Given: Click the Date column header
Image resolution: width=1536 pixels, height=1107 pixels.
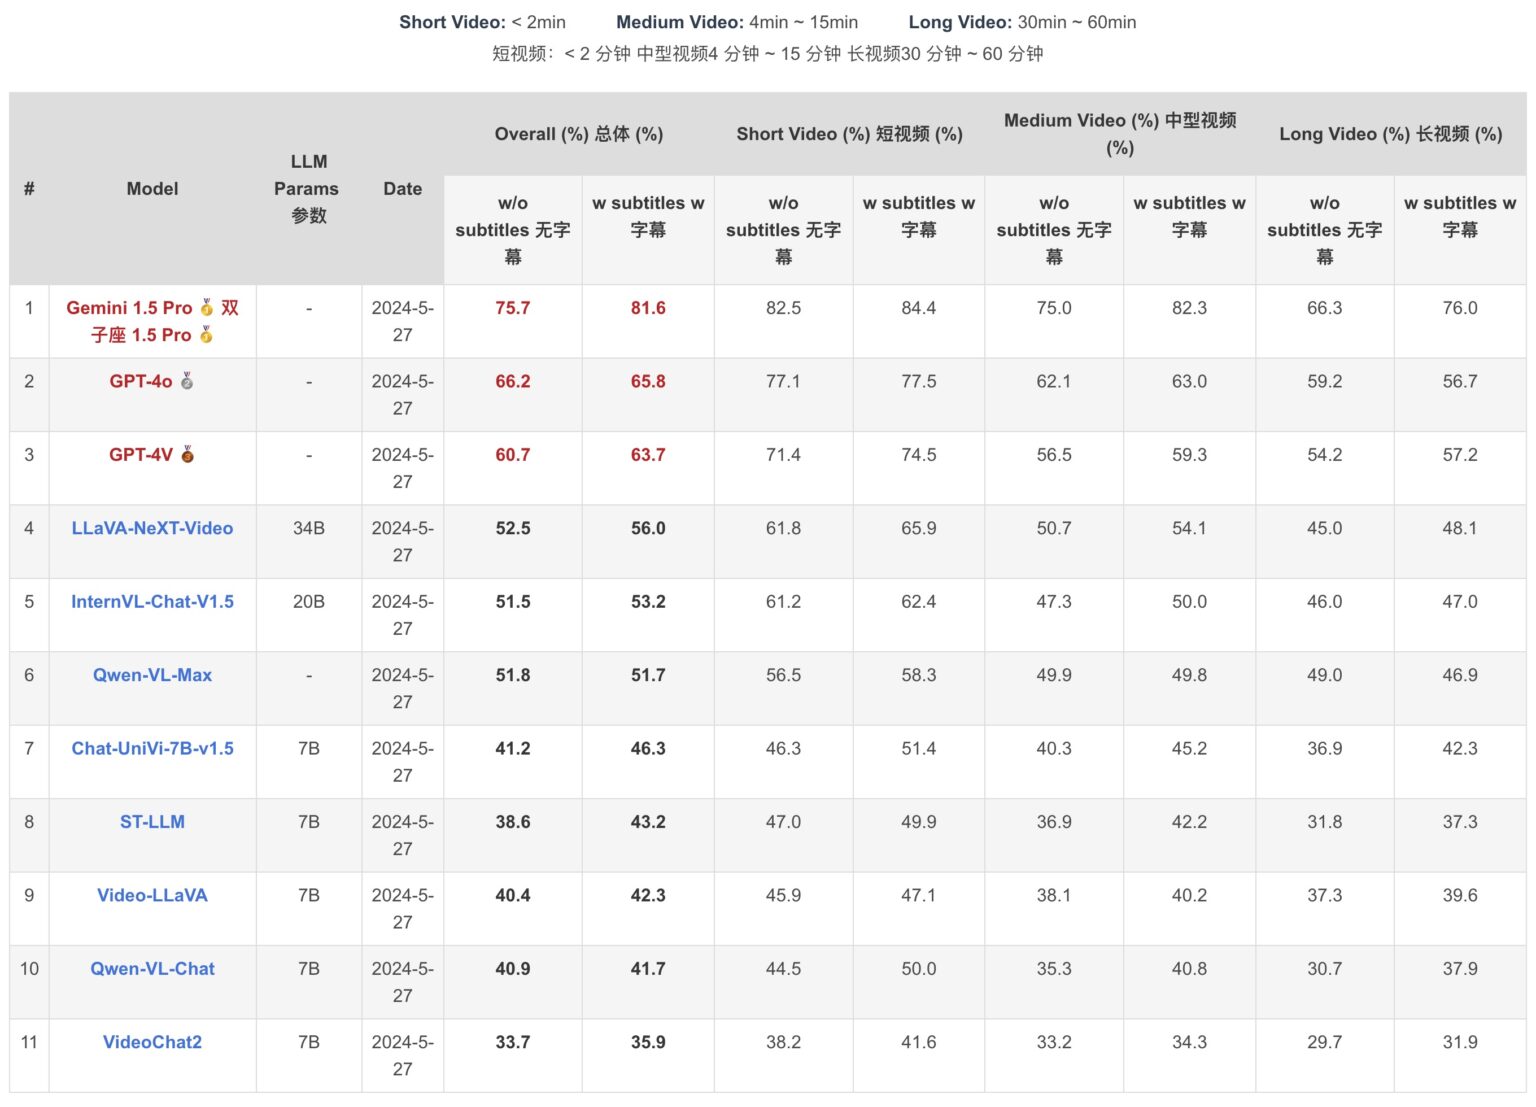Looking at the screenshot, I should click(x=402, y=189).
